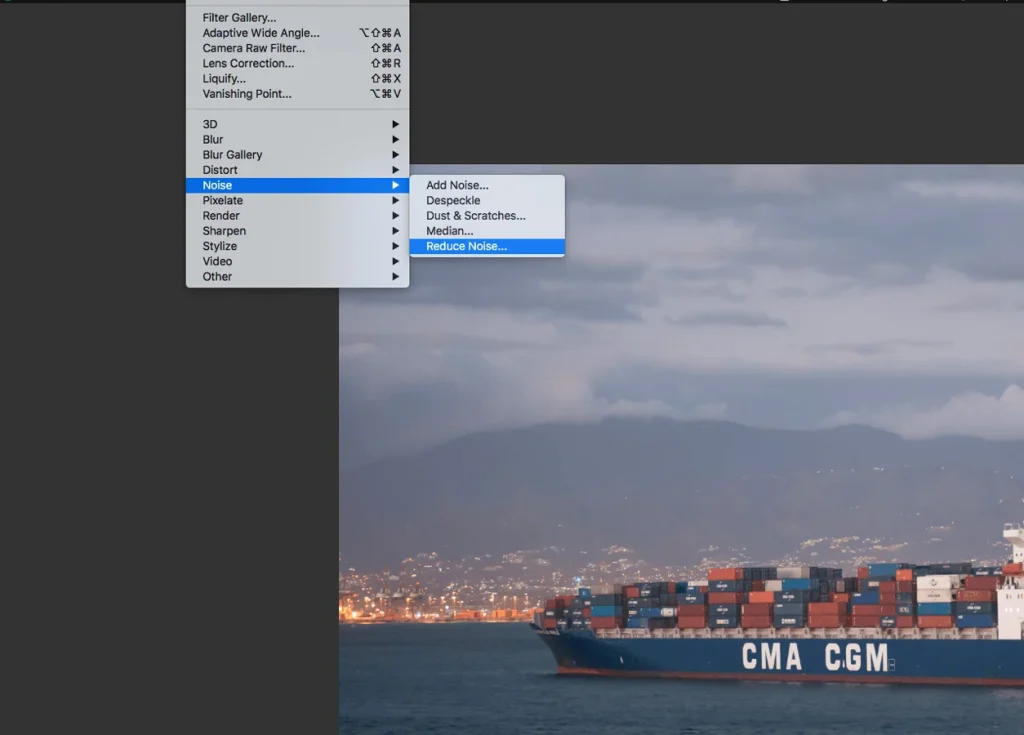Open the Liquify filter
This screenshot has width=1024, height=735.
[x=297, y=78]
